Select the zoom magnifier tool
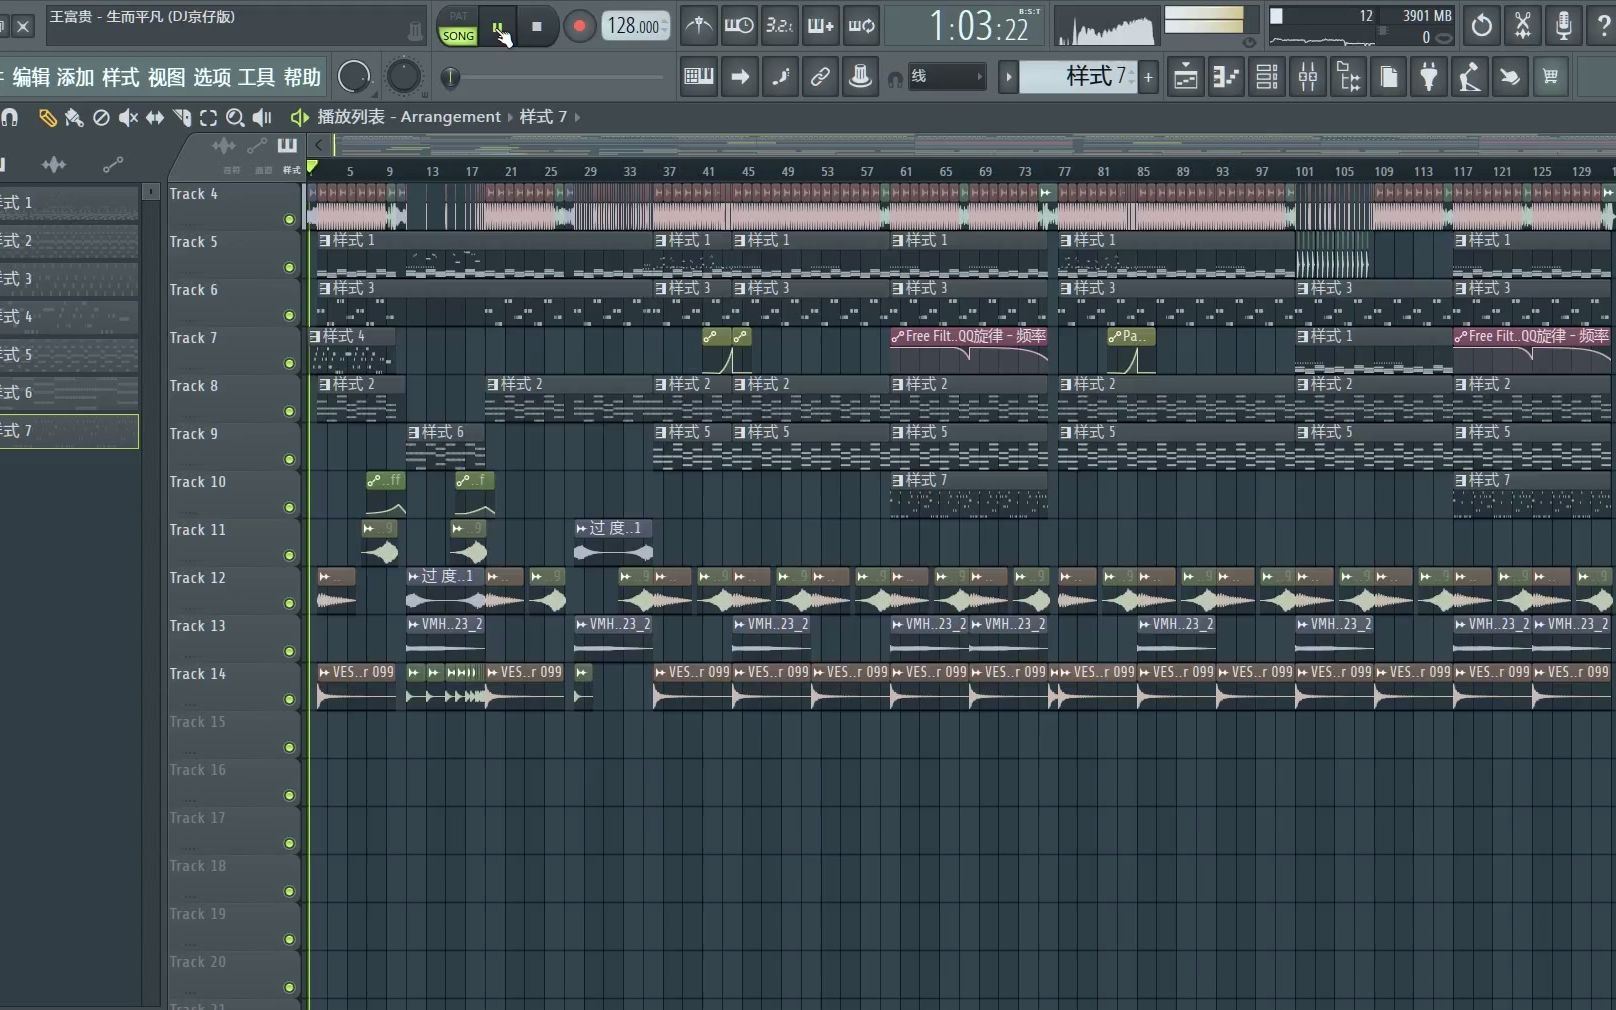The width and height of the screenshot is (1616, 1010). coord(235,118)
